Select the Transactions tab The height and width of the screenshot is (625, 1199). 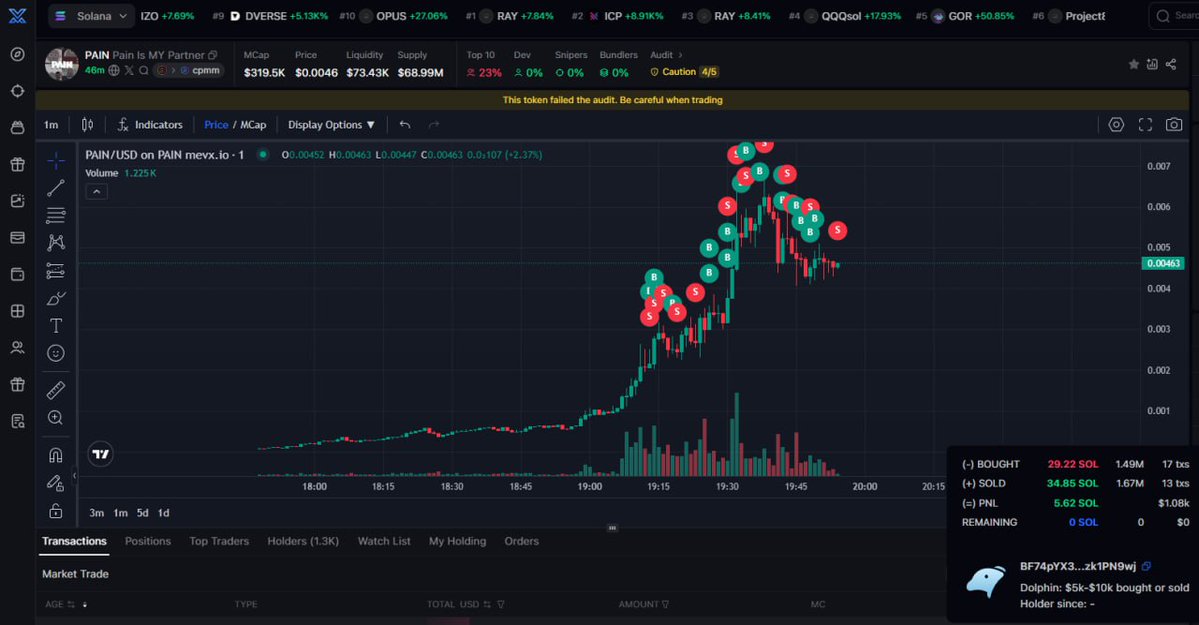74,541
